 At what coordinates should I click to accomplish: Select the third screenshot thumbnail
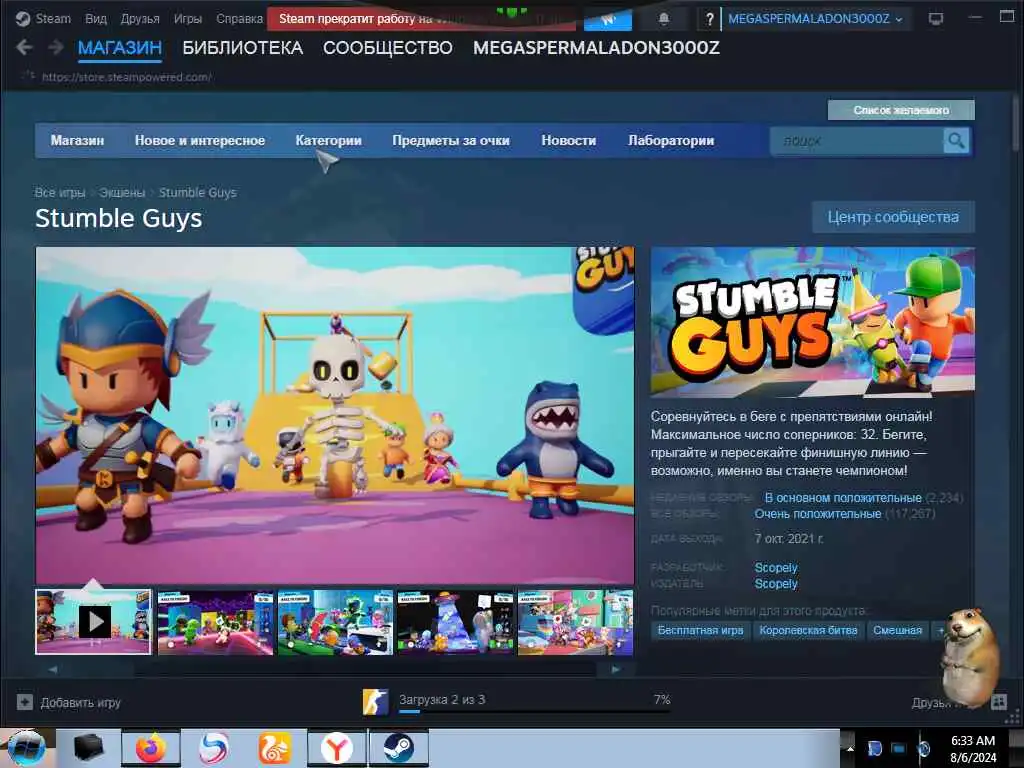coord(335,622)
